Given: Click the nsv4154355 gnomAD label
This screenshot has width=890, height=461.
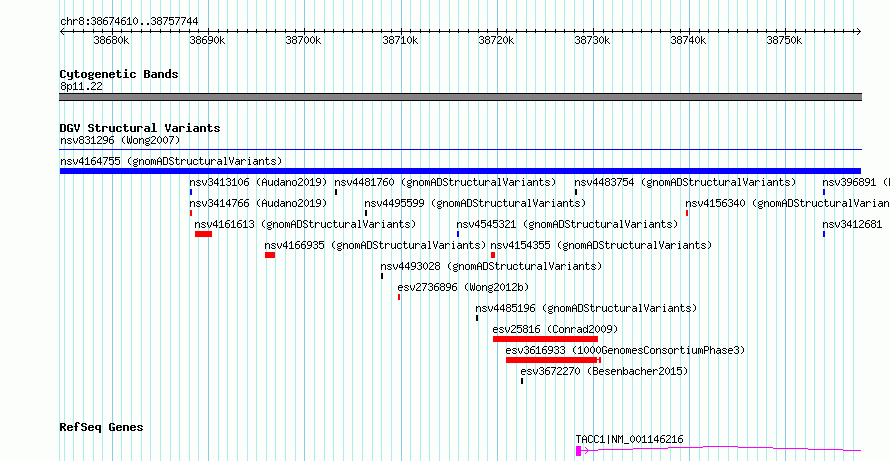Looking at the screenshot, I should tap(601, 245).
